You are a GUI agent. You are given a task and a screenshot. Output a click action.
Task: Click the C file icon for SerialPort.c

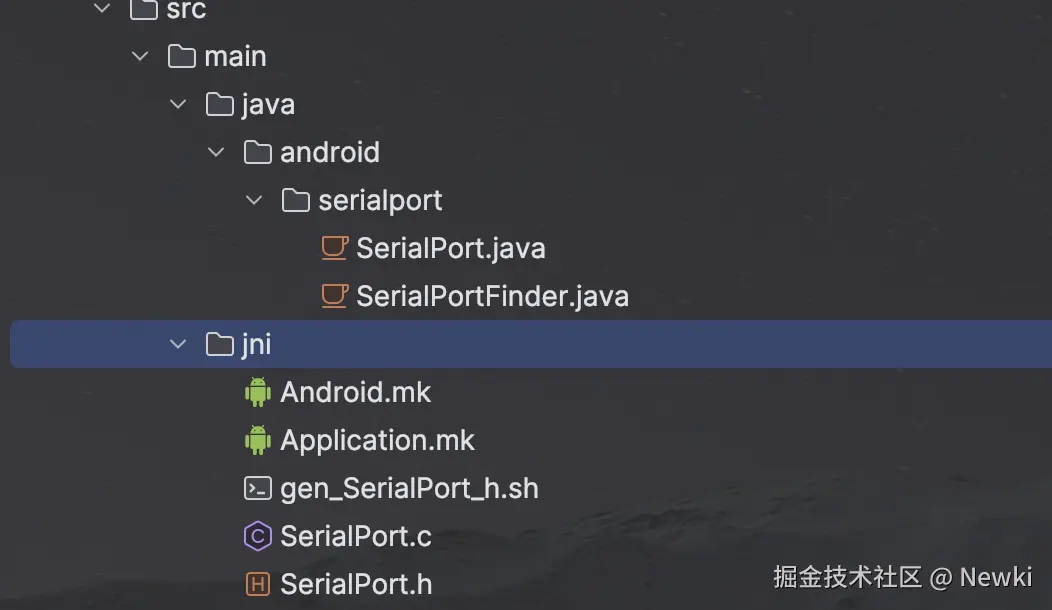point(258,536)
